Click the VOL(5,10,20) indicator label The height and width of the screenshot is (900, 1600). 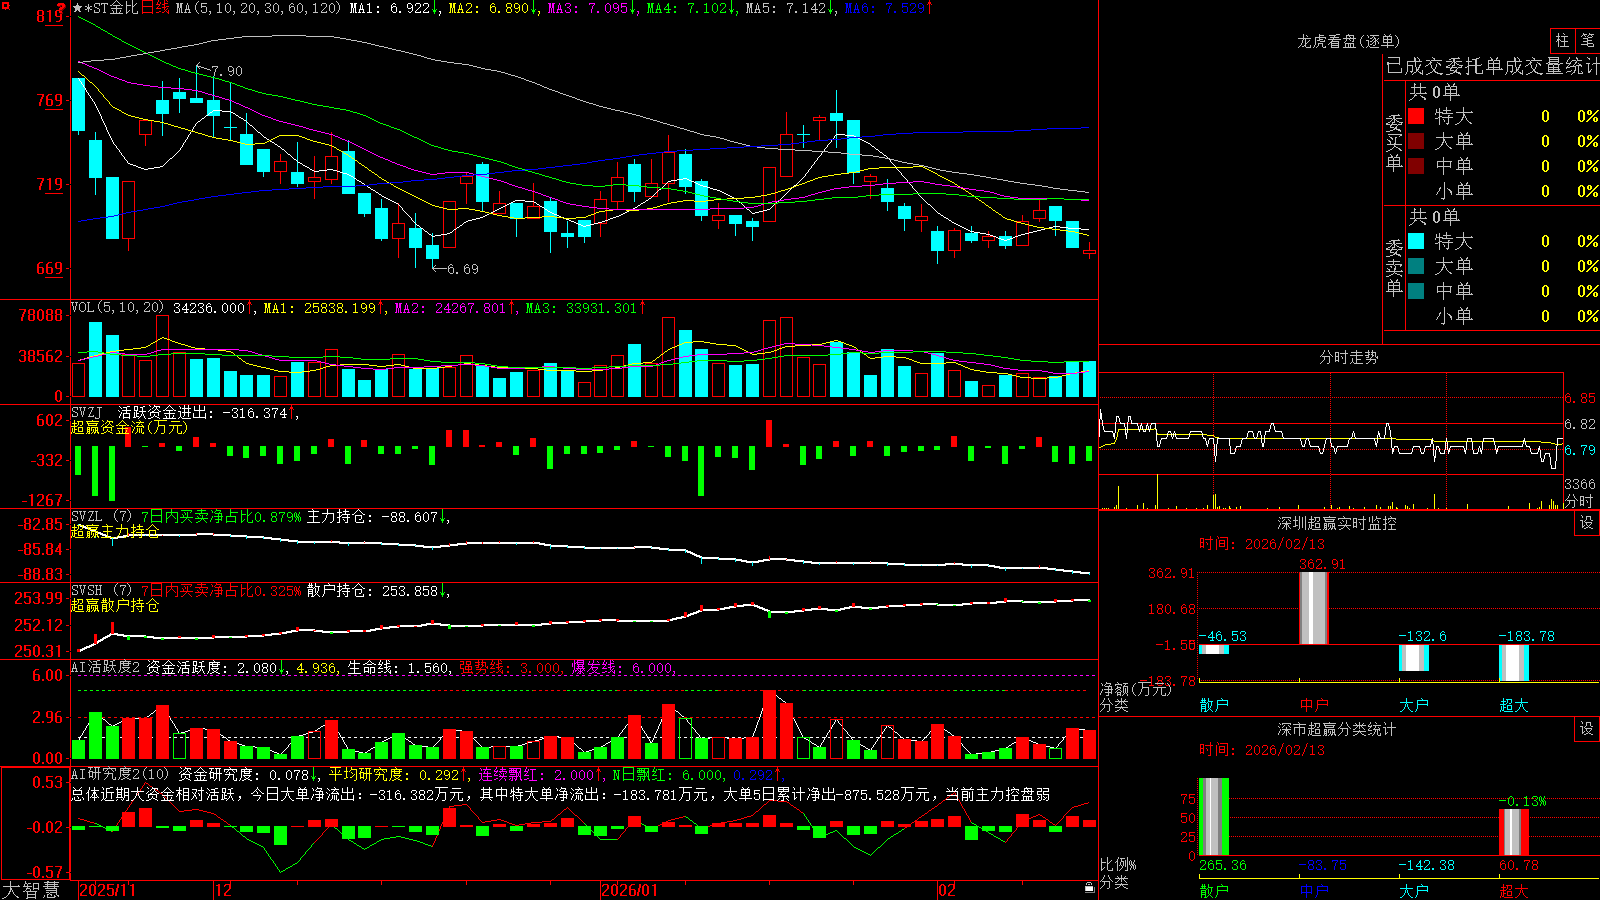117,307
